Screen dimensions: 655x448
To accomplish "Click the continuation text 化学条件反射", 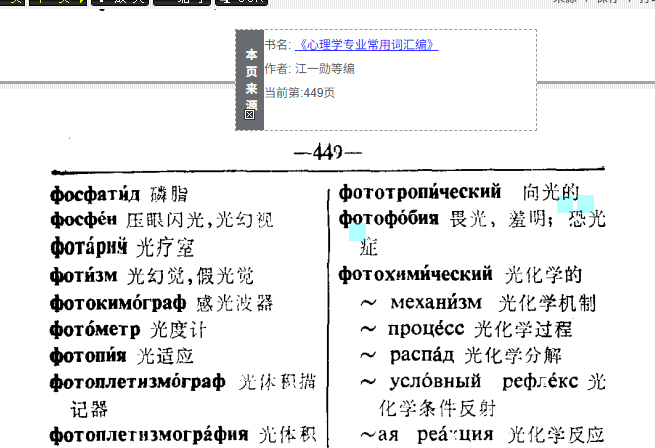I will (x=437, y=408).
